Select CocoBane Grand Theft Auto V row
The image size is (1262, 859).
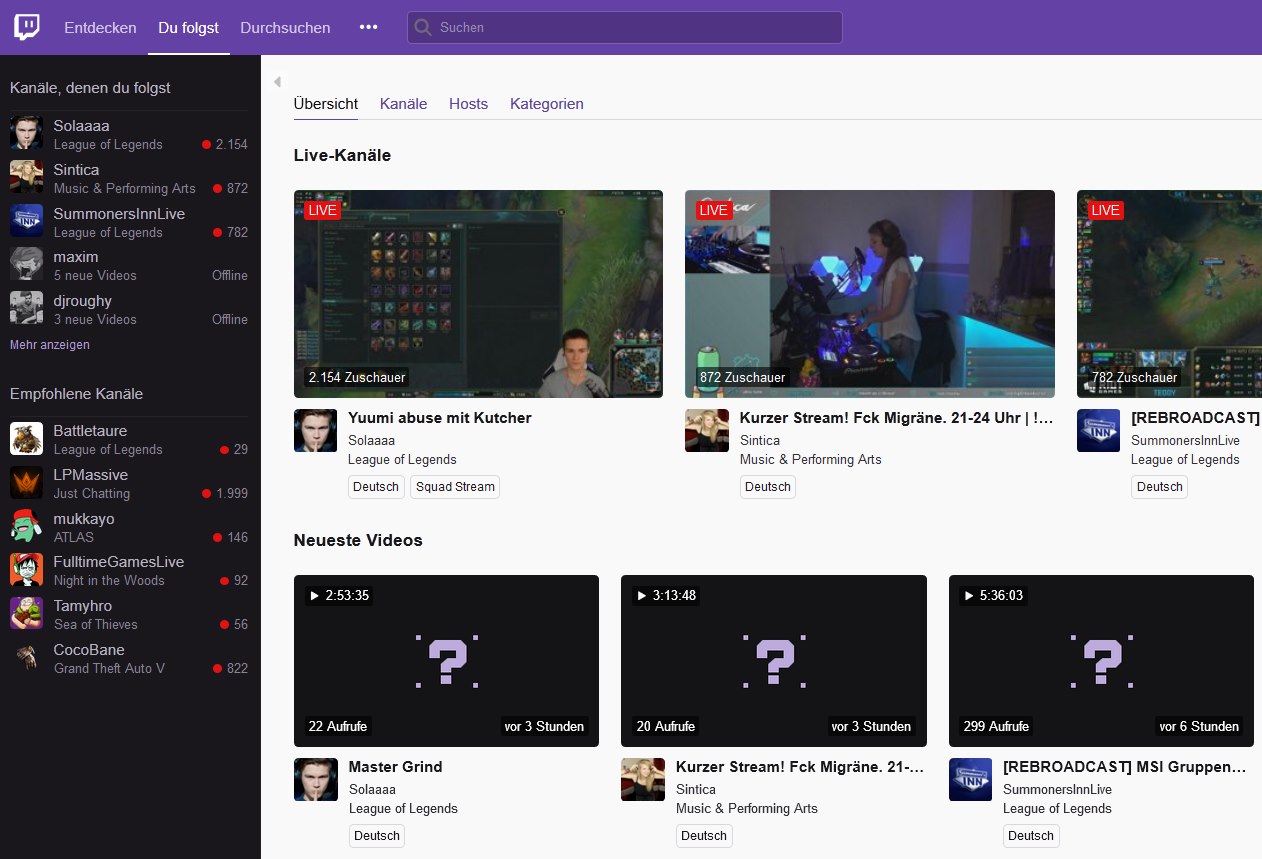(129, 658)
